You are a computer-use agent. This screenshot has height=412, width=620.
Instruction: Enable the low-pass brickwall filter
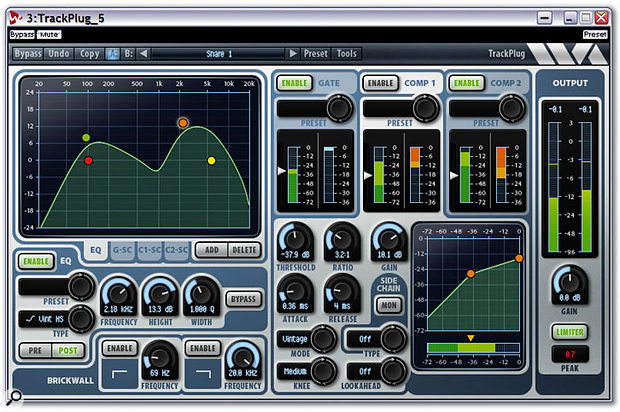coord(203,348)
